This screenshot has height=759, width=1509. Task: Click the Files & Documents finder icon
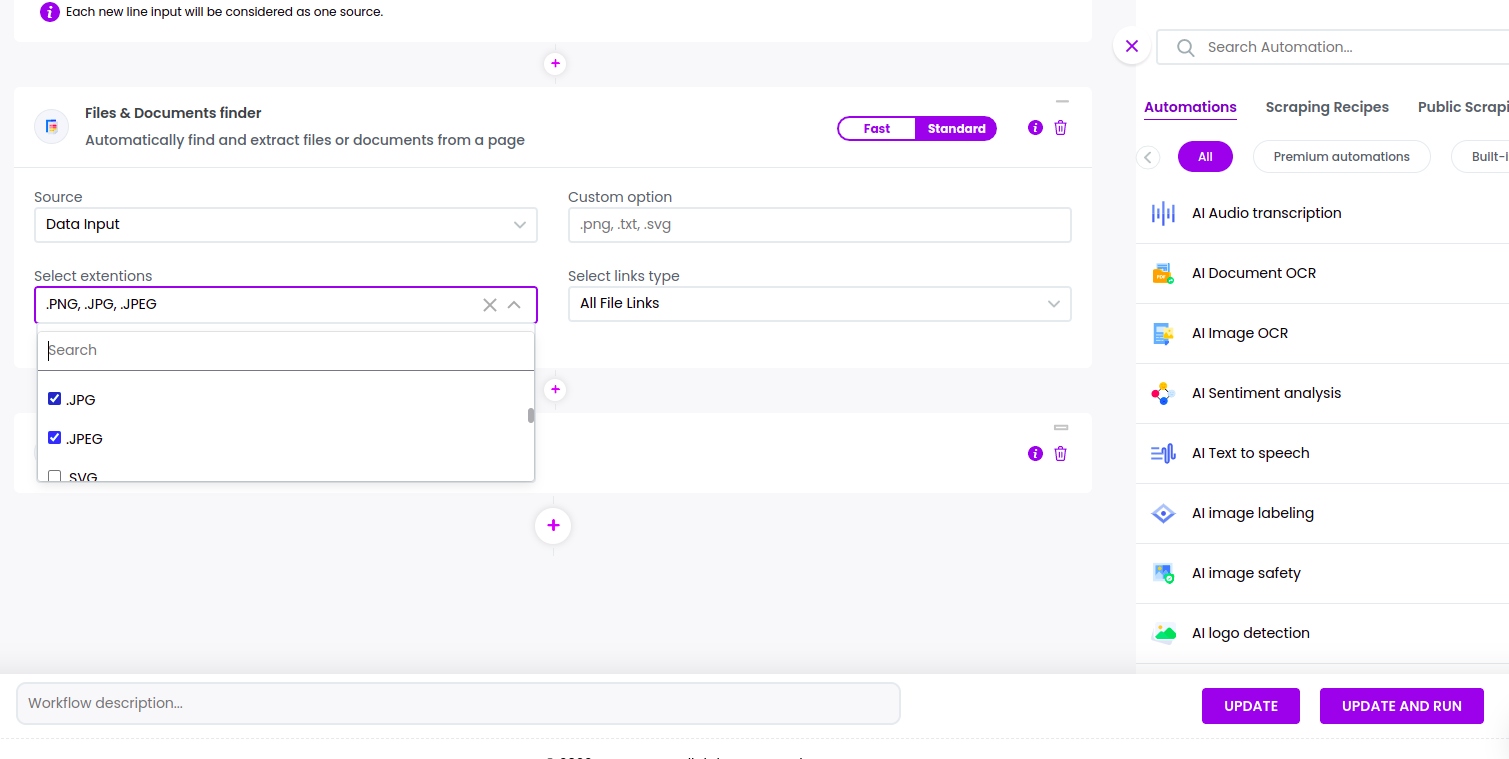pos(51,126)
